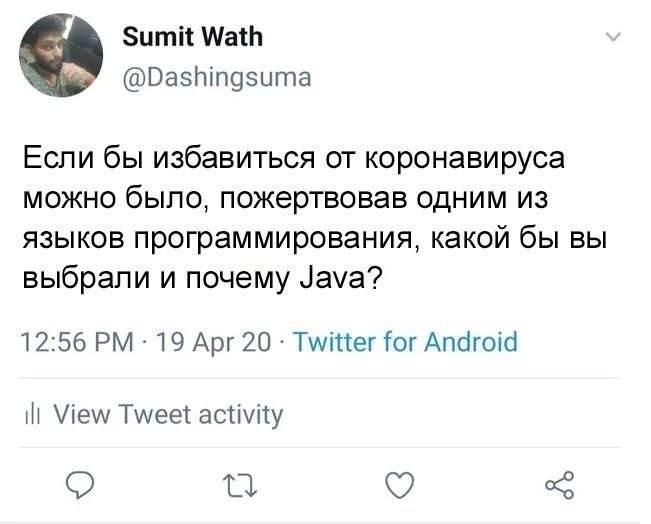Viewport: 651px width, 524px height.
Task: Click the reply speech bubble icon
Action: (81, 486)
